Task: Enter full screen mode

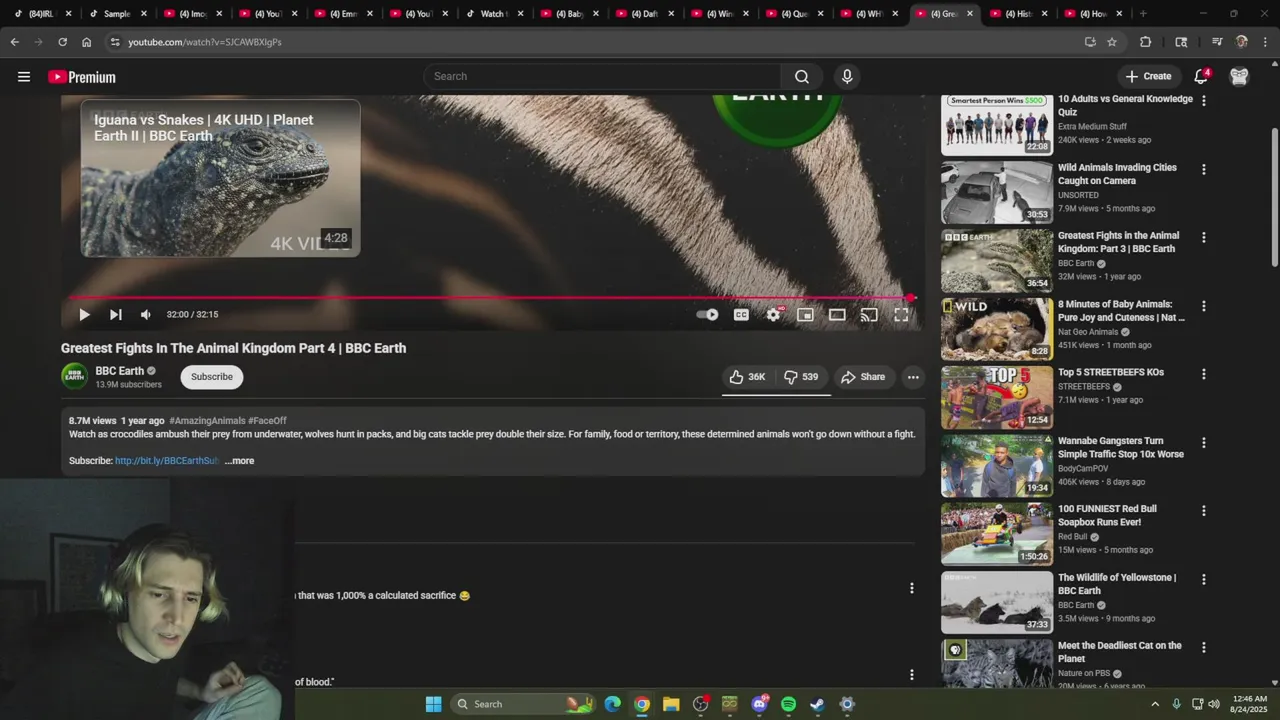Action: coord(901,314)
